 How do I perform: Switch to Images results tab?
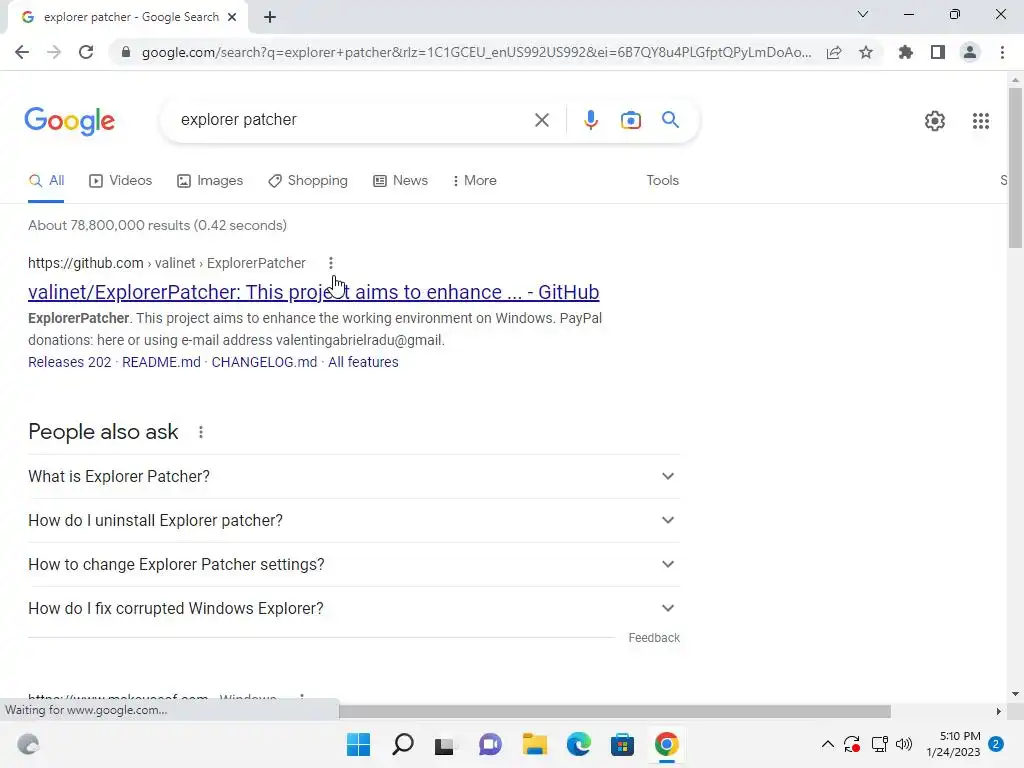click(210, 181)
